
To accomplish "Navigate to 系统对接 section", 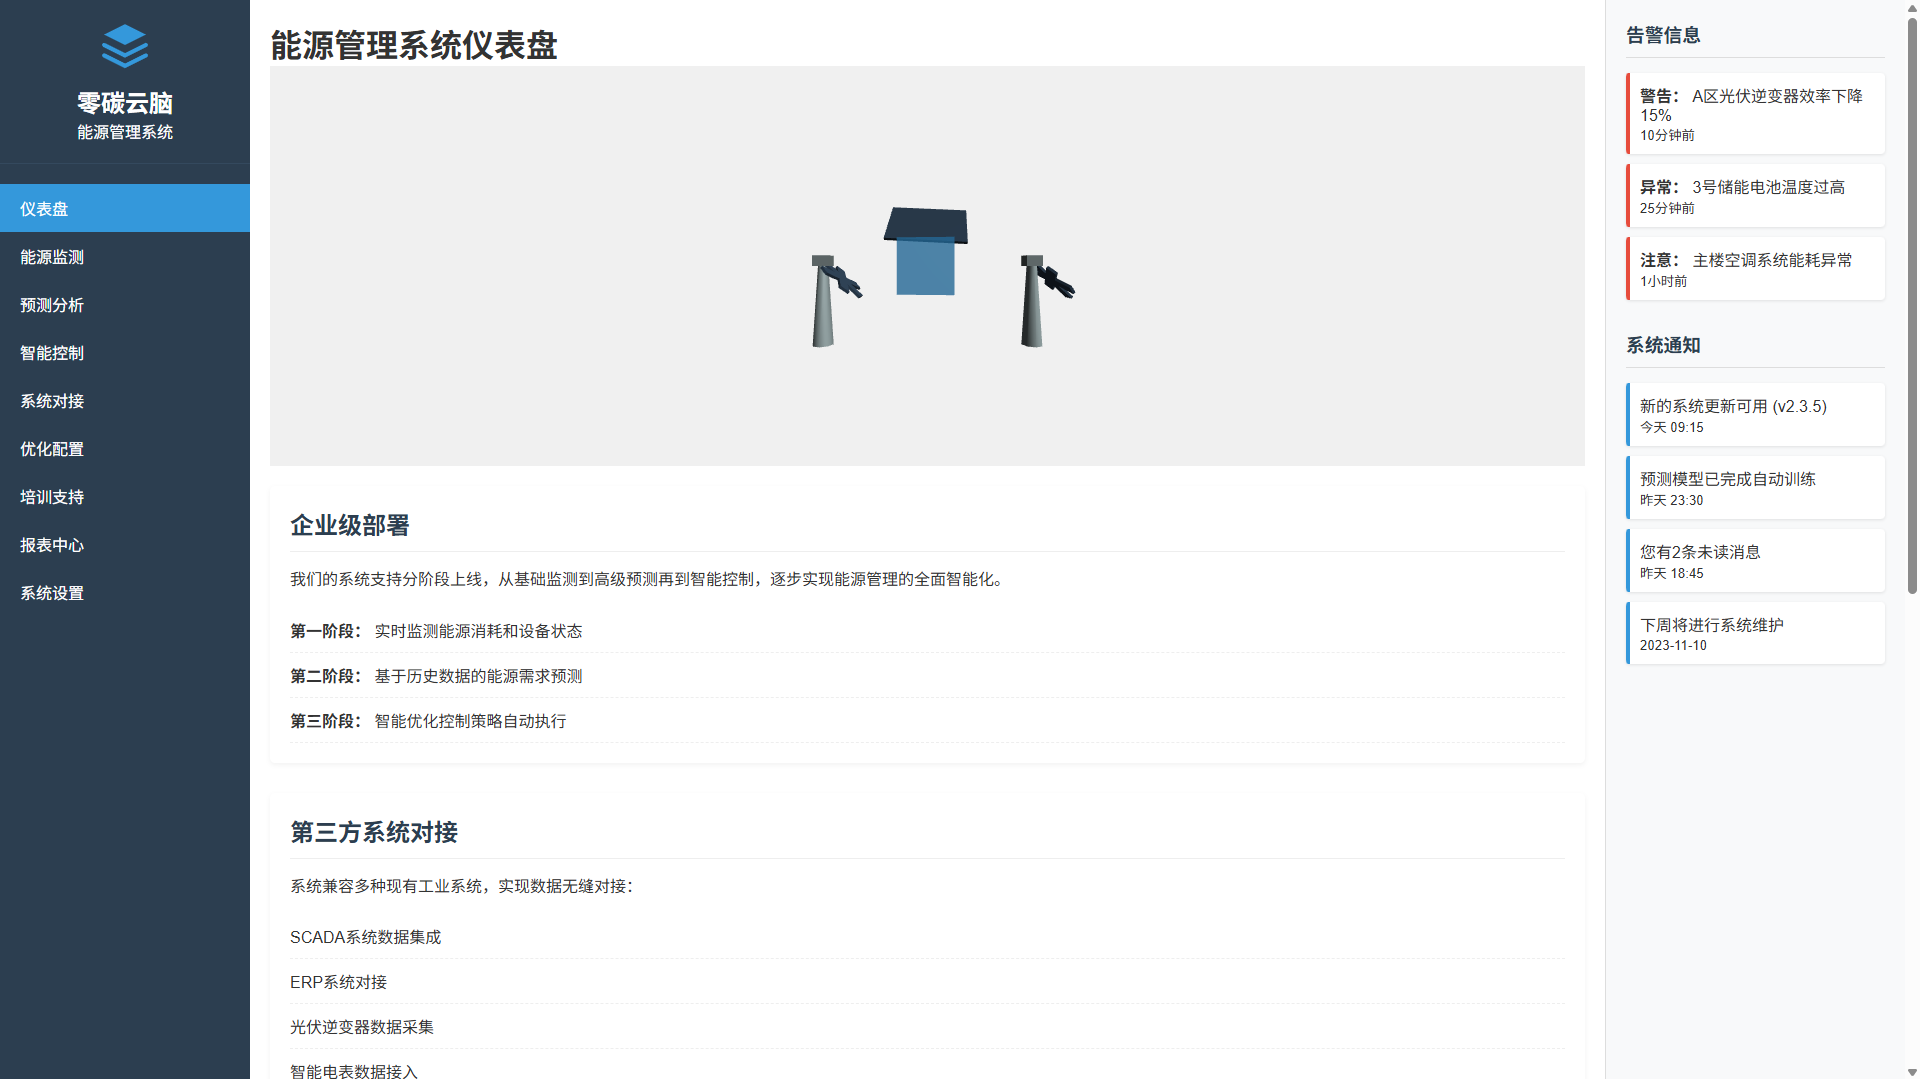I will [x=125, y=401].
